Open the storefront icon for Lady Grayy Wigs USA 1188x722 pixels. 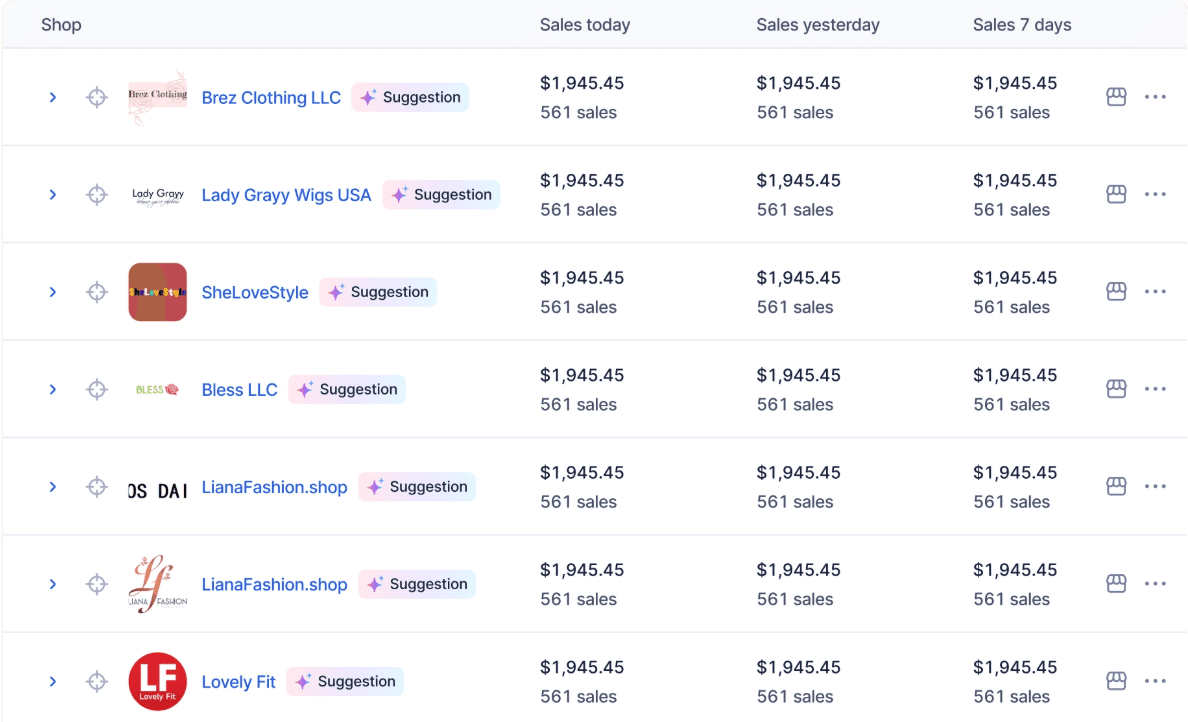pyautogui.click(x=1116, y=194)
